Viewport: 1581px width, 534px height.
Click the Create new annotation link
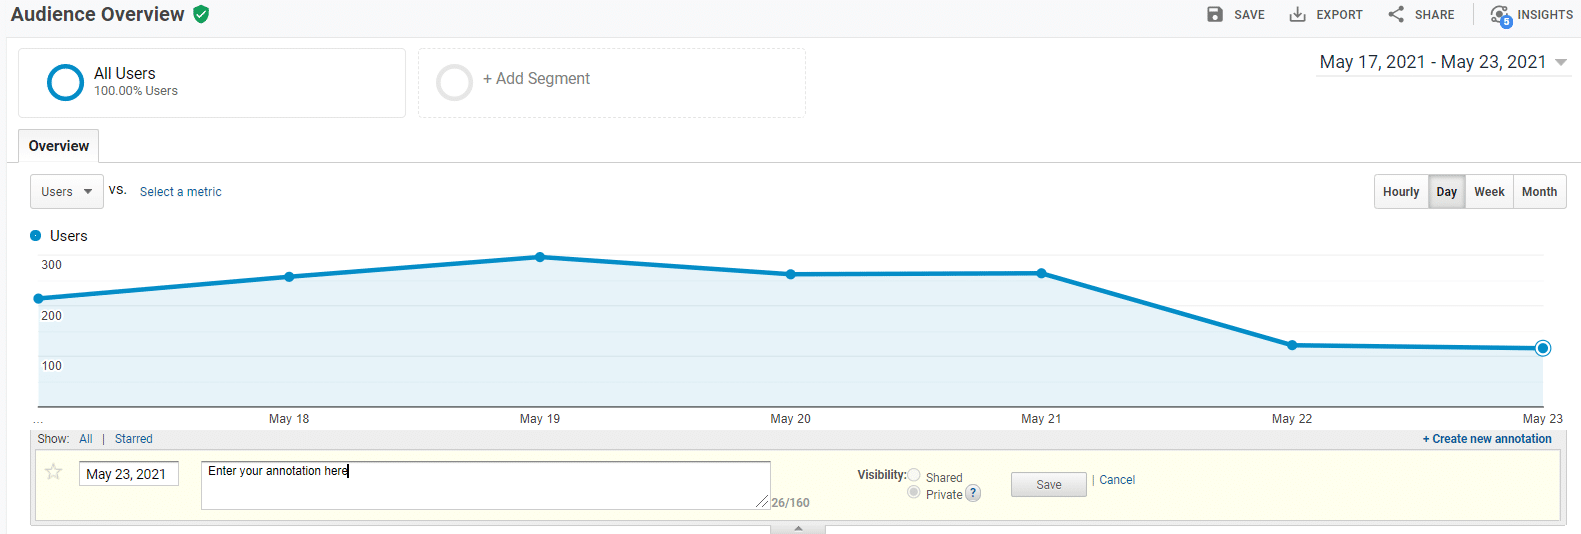pos(1487,439)
